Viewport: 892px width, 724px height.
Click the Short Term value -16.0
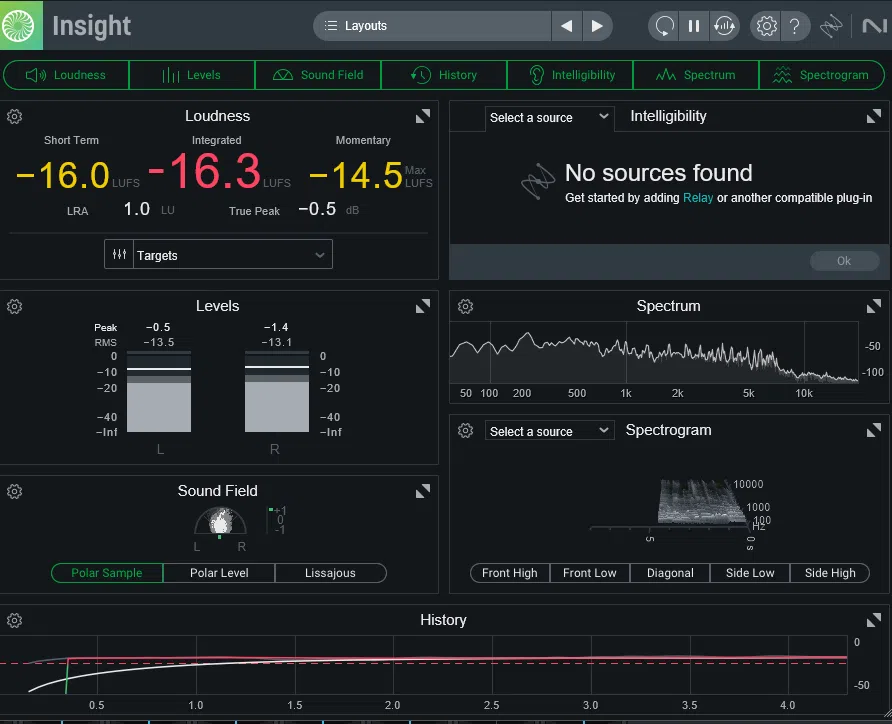(x=63, y=175)
